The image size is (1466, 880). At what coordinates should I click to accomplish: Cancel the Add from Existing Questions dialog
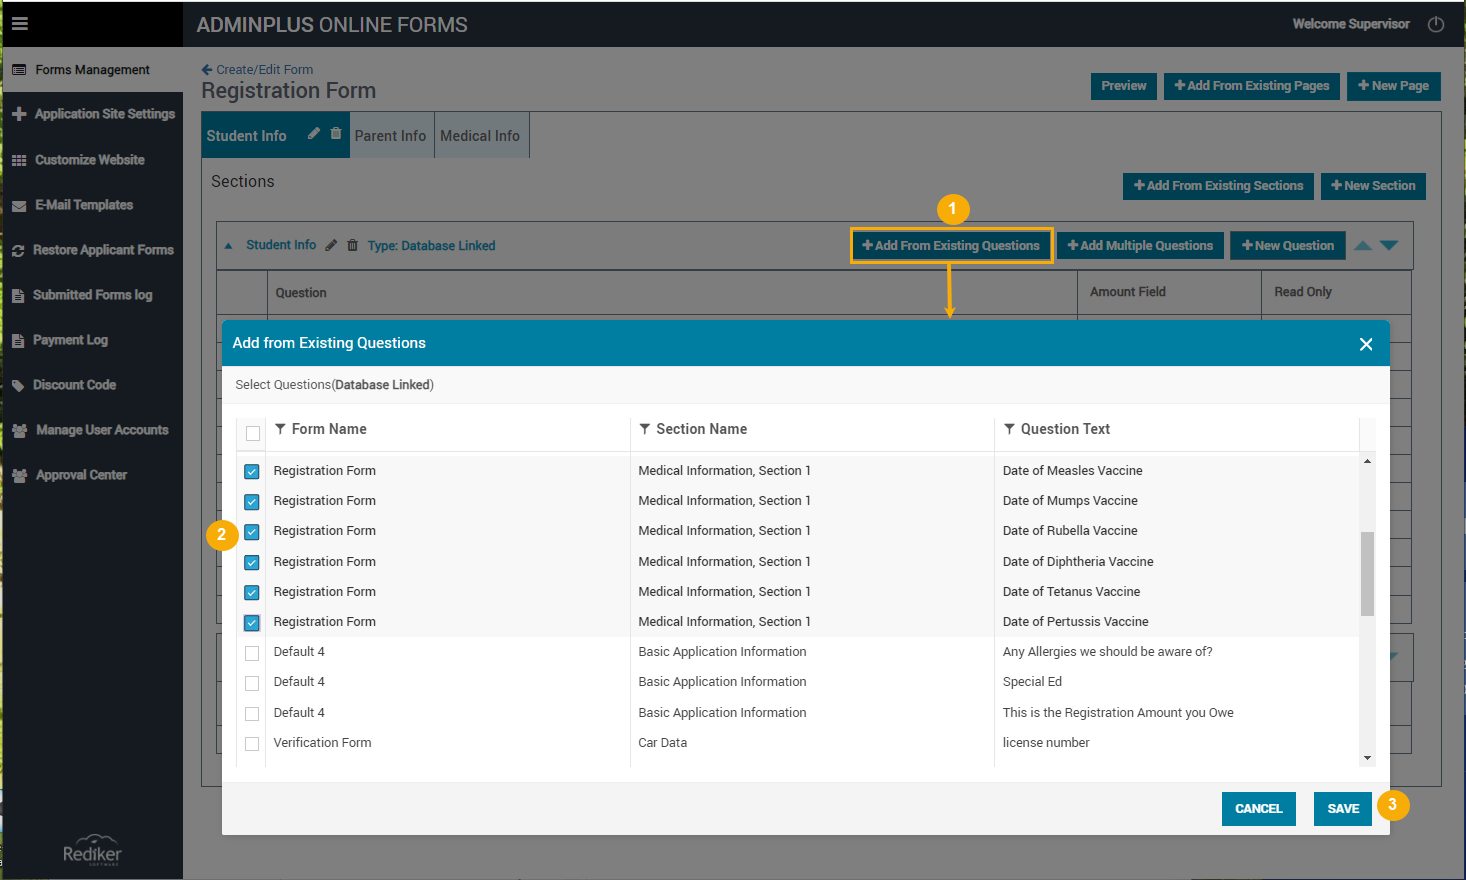tap(1259, 809)
